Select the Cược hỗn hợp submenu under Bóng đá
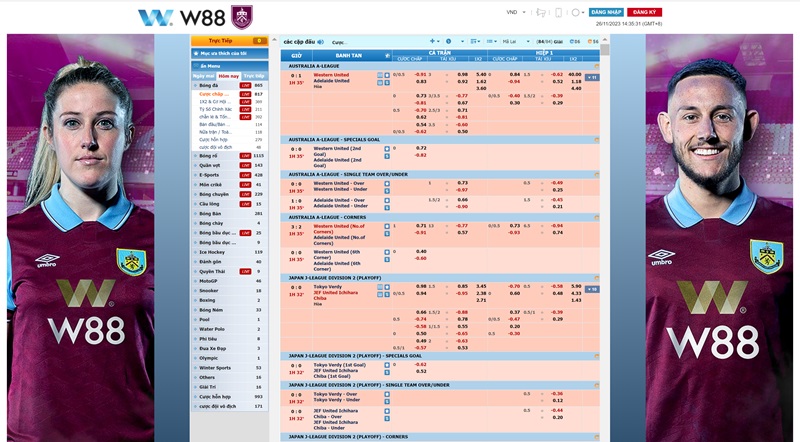 (x=213, y=139)
